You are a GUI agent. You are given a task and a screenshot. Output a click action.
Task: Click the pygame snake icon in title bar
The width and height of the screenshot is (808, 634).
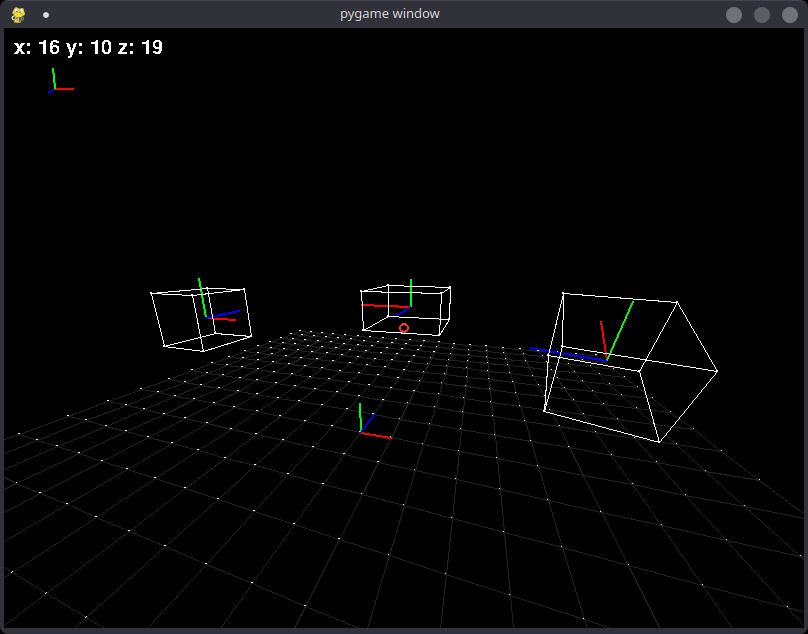(18, 14)
